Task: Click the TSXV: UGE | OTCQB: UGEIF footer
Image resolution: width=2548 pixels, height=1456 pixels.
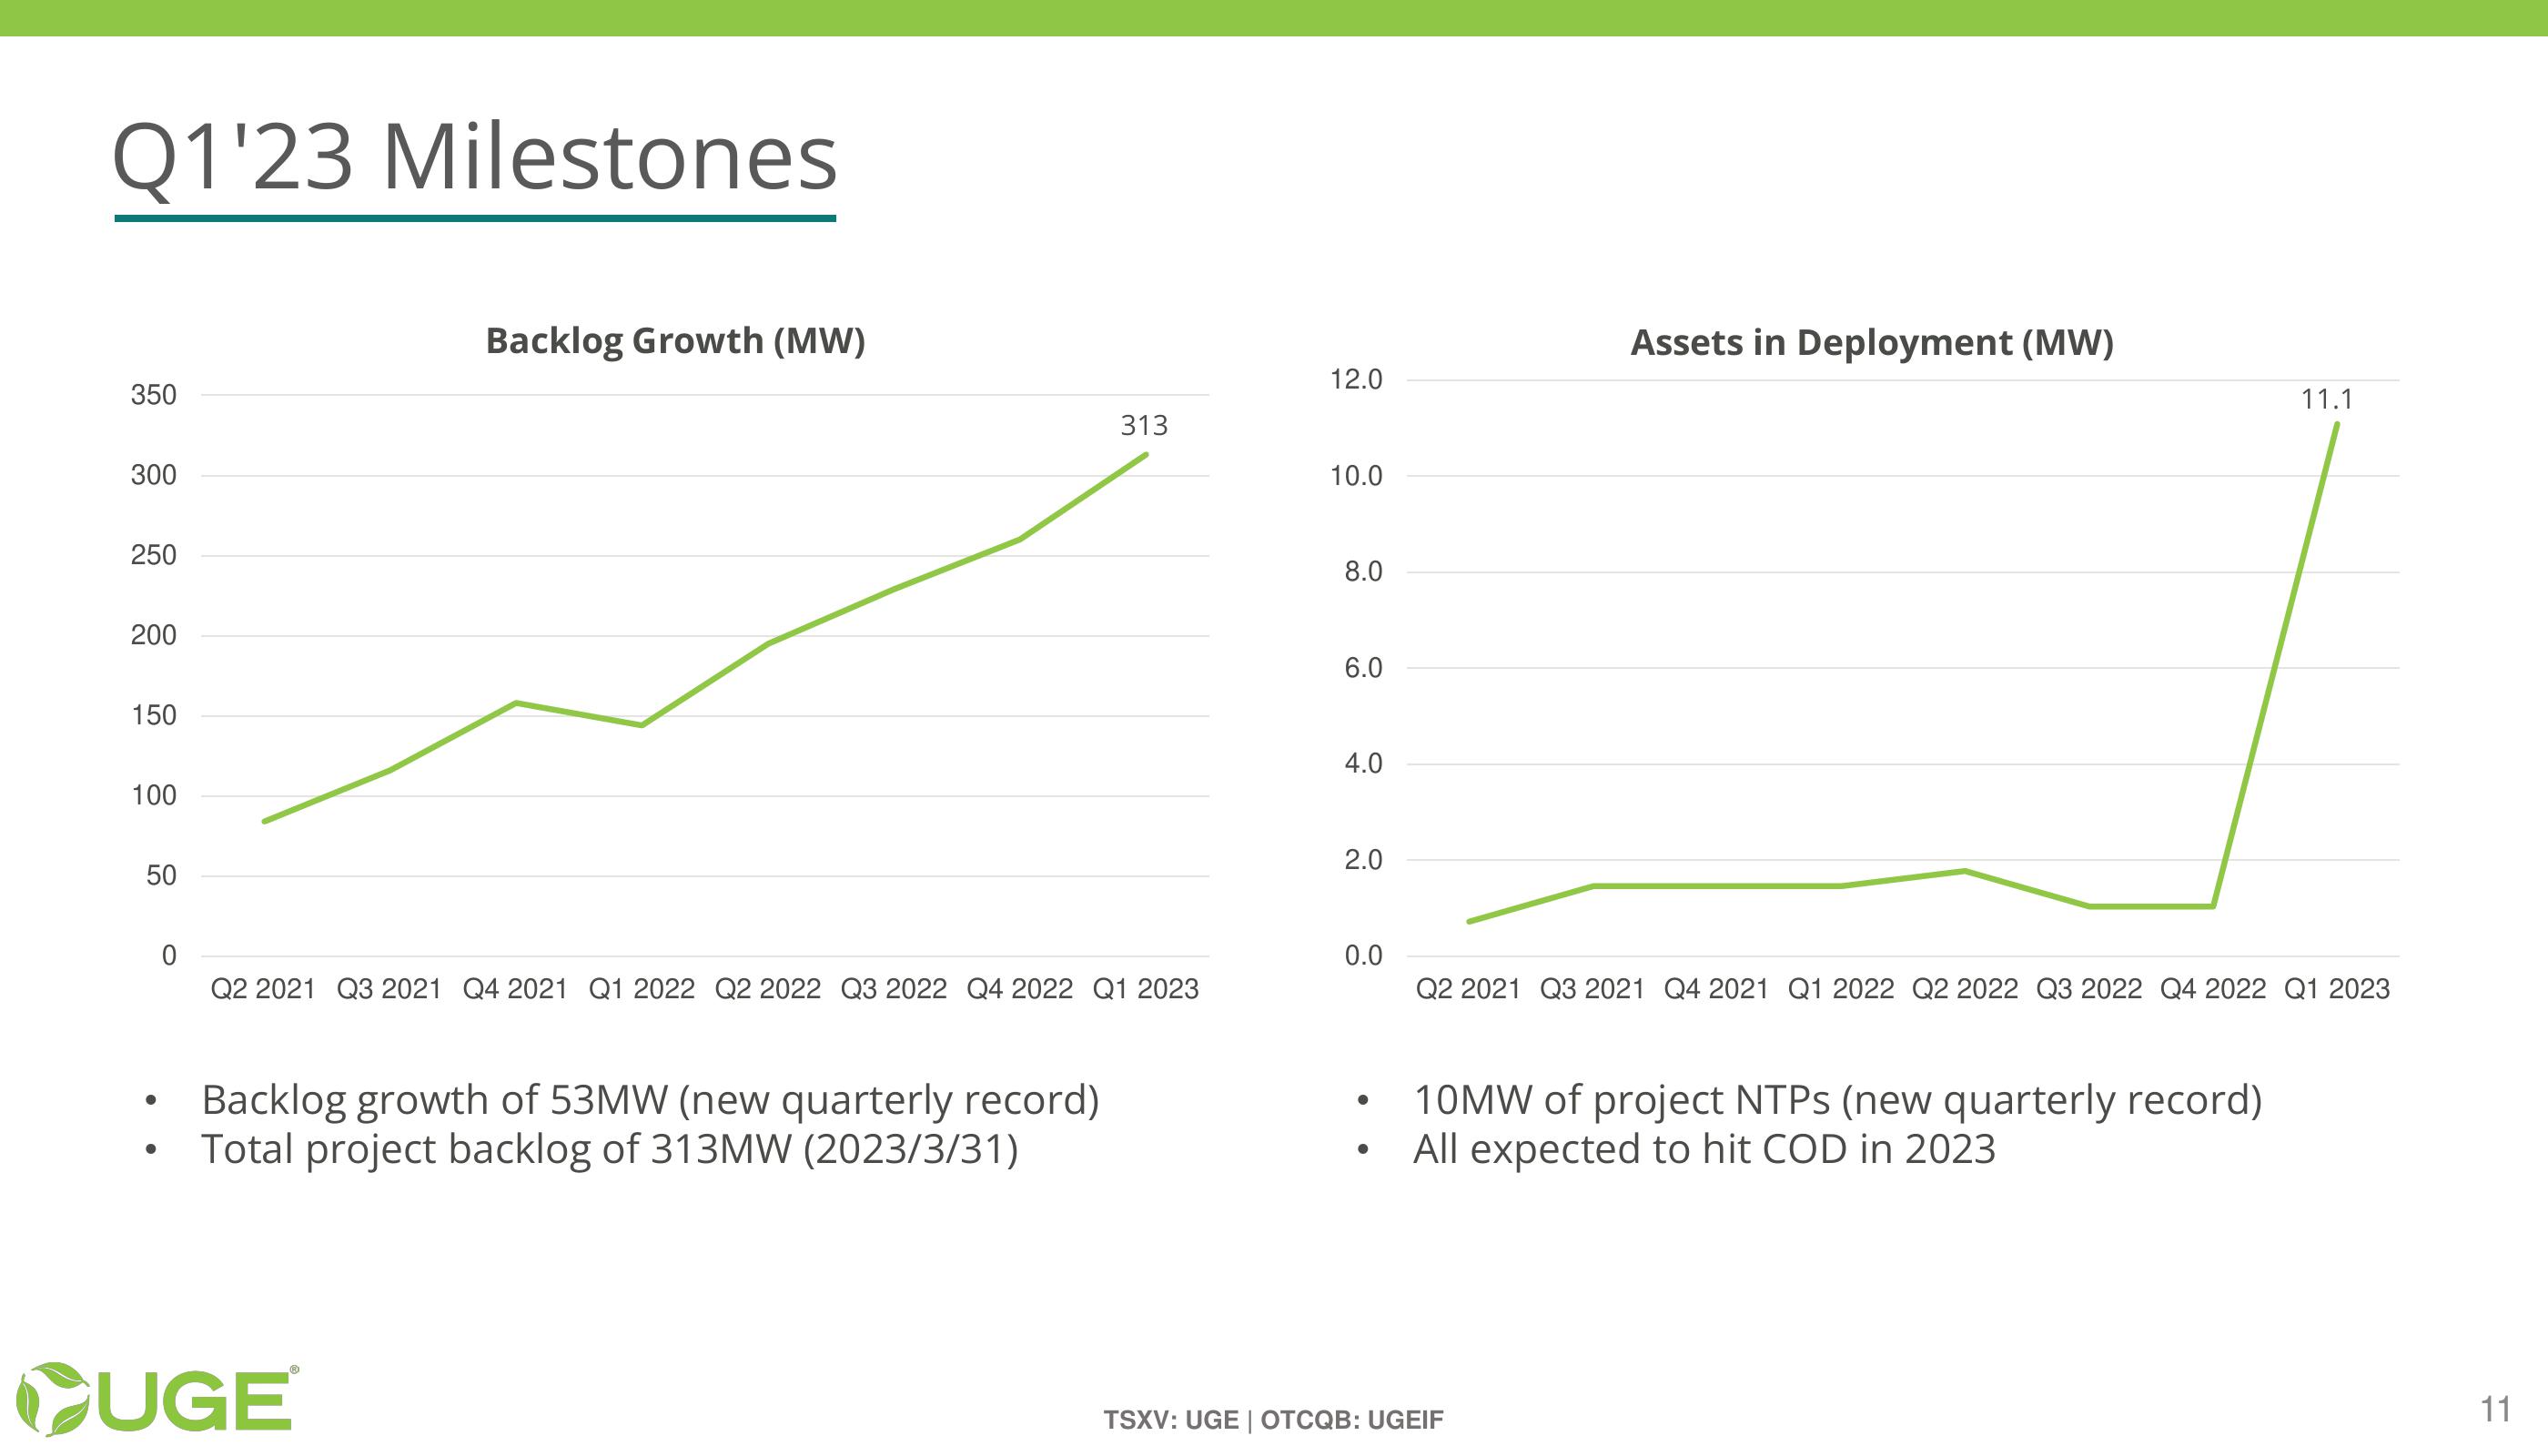Action: pos(1273,1420)
